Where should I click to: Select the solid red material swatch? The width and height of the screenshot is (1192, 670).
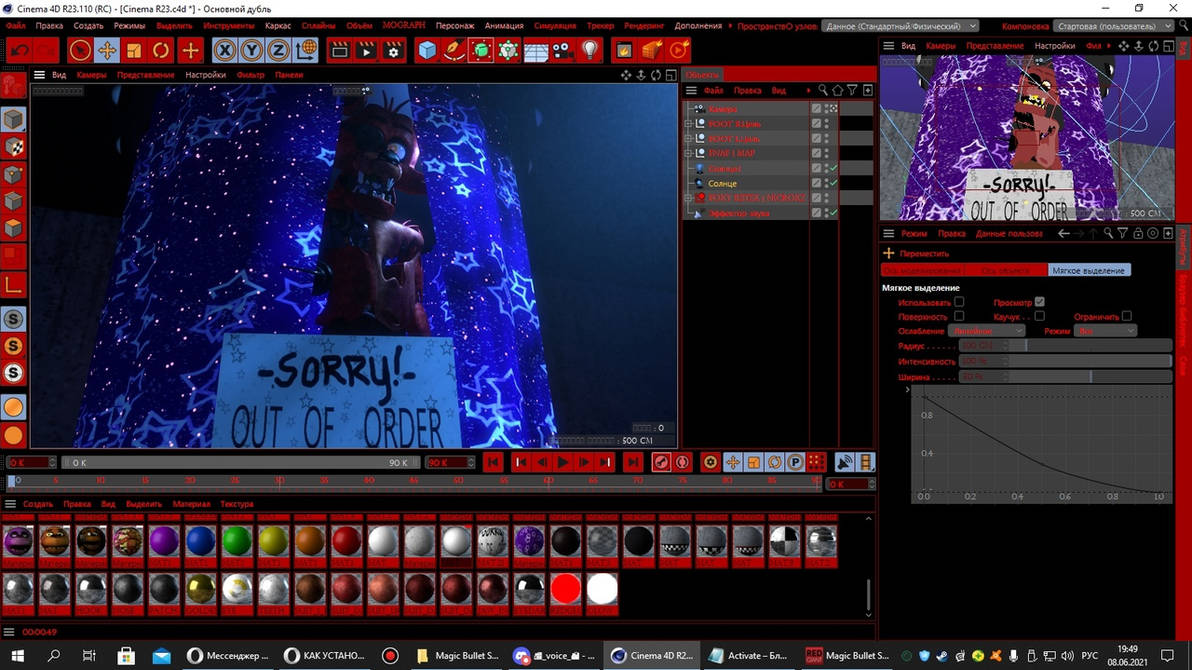(x=566, y=589)
